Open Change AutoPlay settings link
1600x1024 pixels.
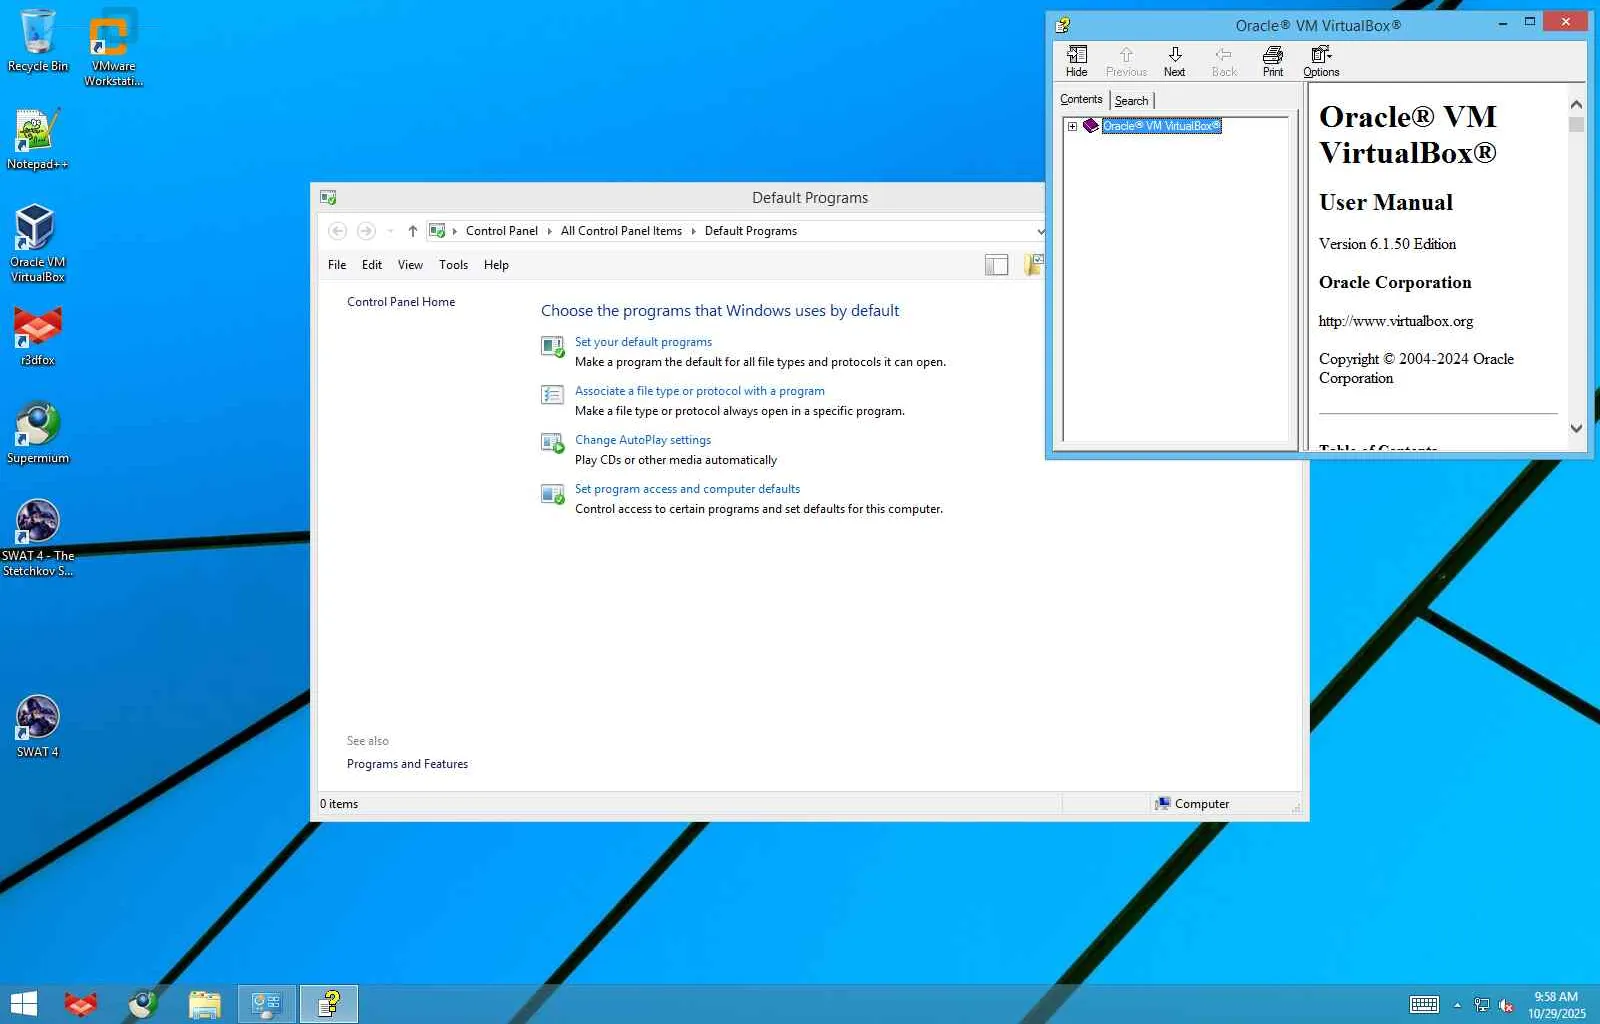[643, 440]
